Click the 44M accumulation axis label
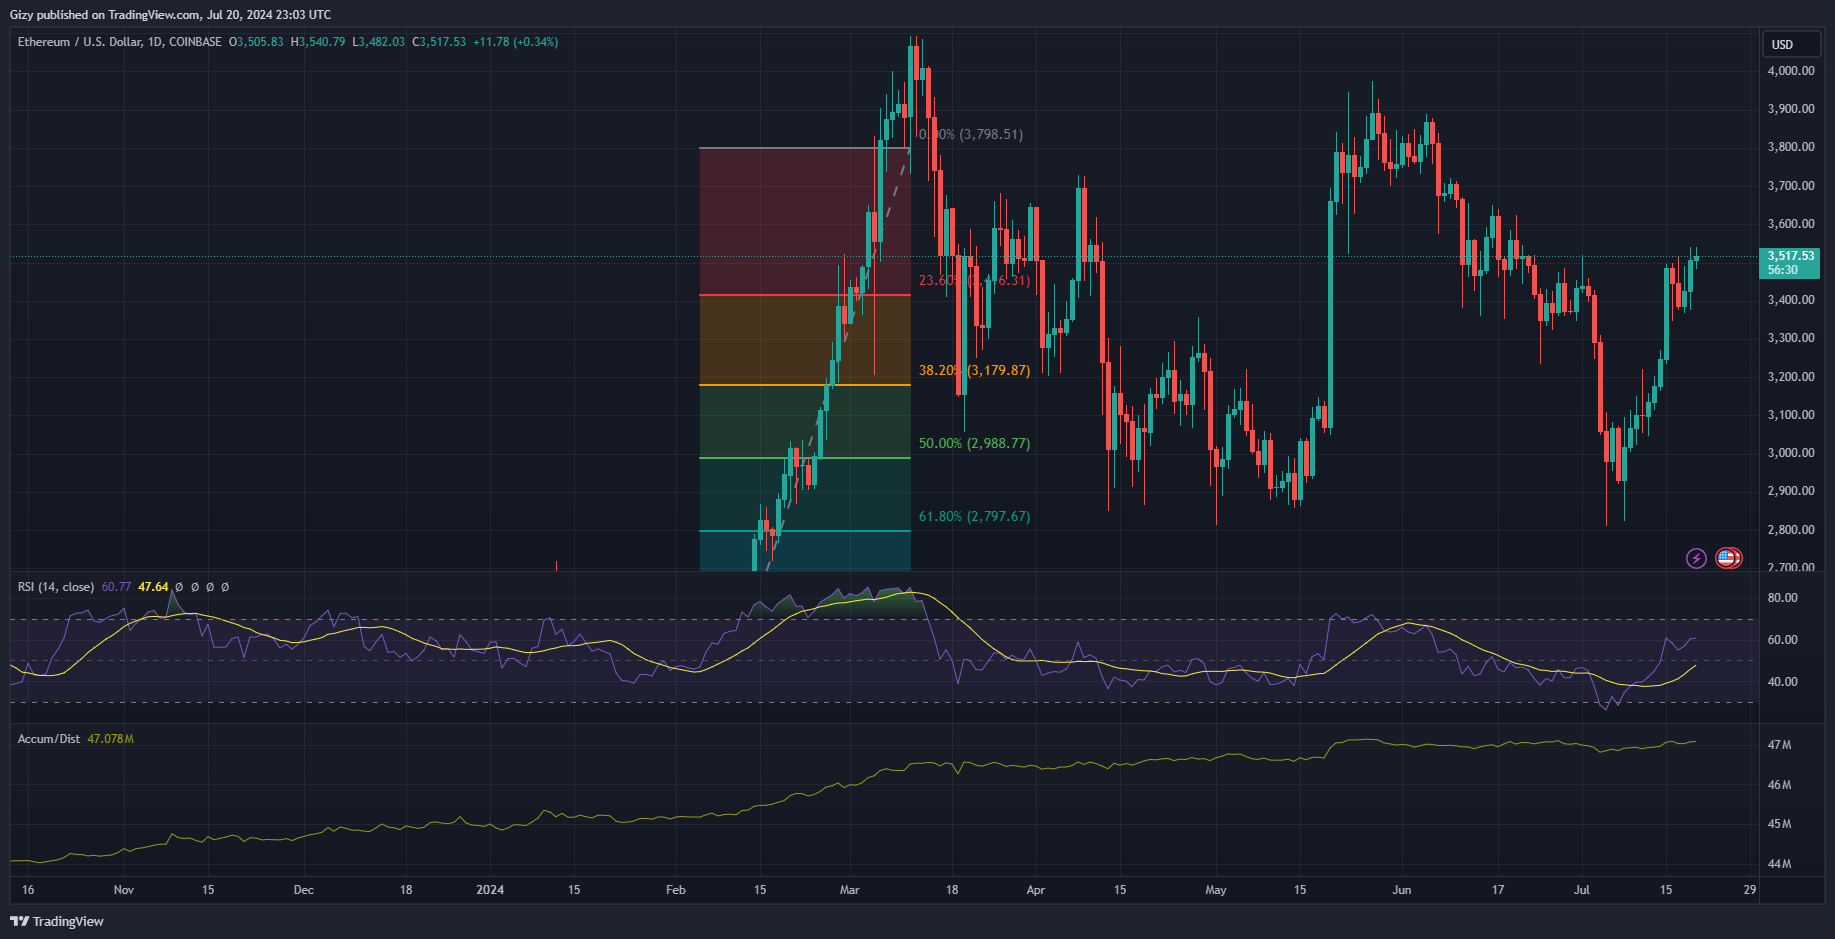 [1779, 864]
